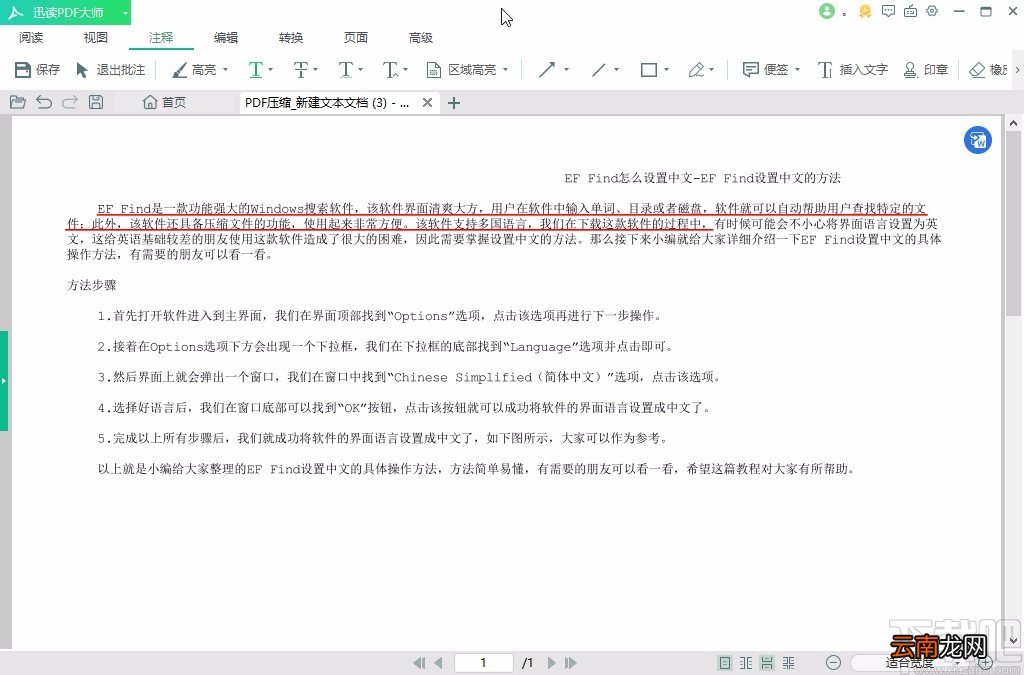Toggle continuous scrolling view mode
The width and height of the screenshot is (1024, 675).
(x=767, y=663)
